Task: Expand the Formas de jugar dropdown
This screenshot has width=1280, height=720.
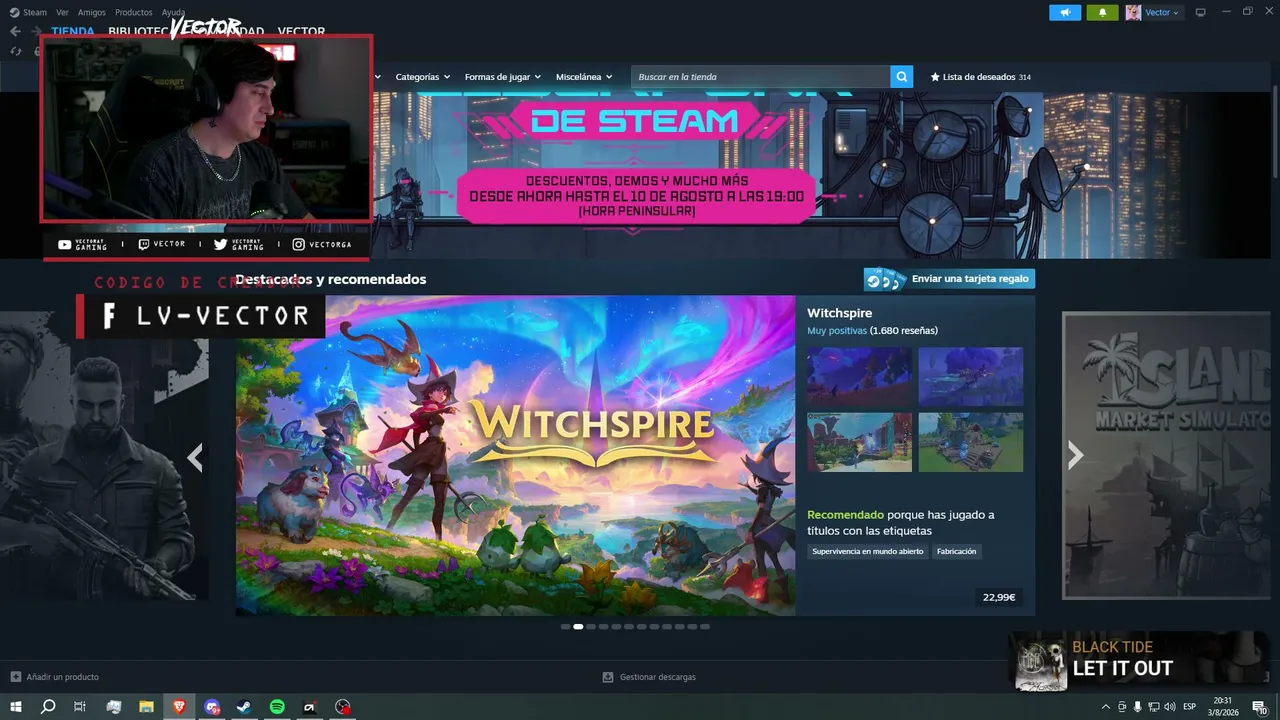Action: pos(502,77)
